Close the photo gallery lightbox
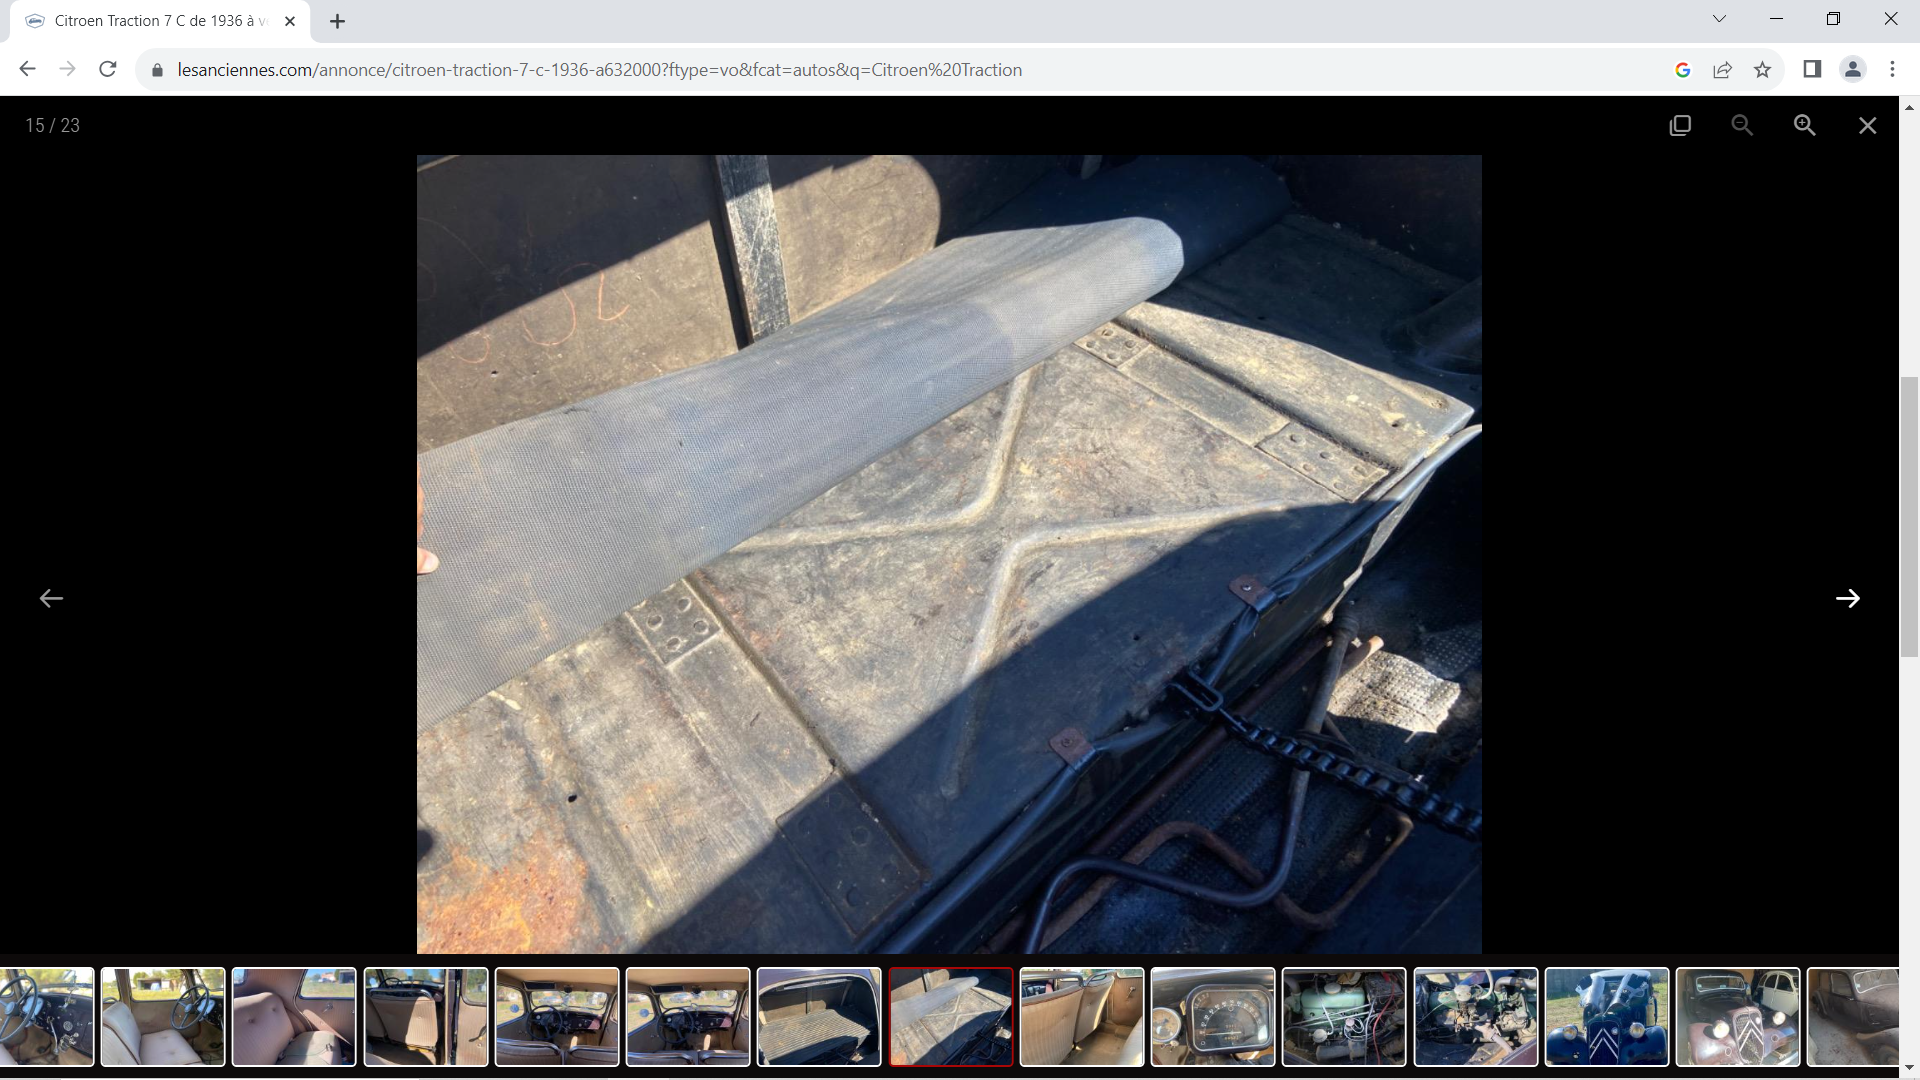Image resolution: width=1920 pixels, height=1080 pixels. coord(1867,125)
